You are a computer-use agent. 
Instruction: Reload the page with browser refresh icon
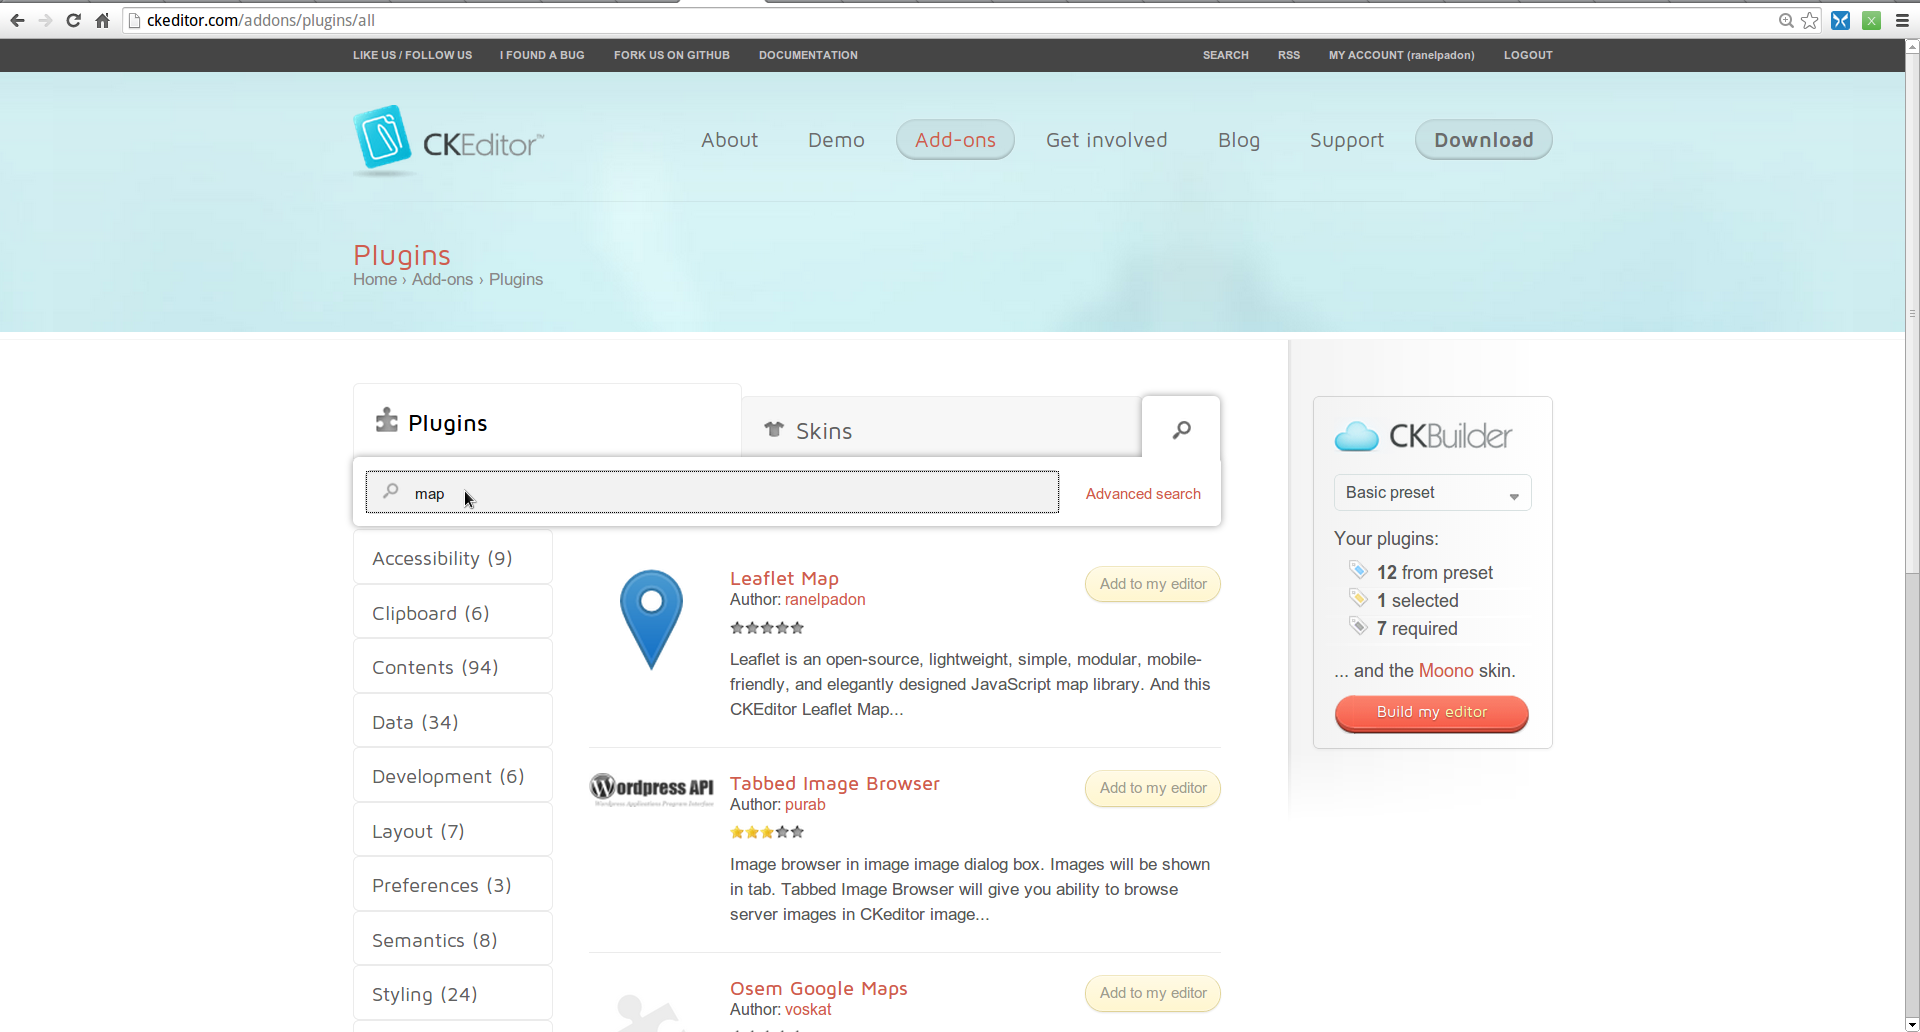point(73,20)
